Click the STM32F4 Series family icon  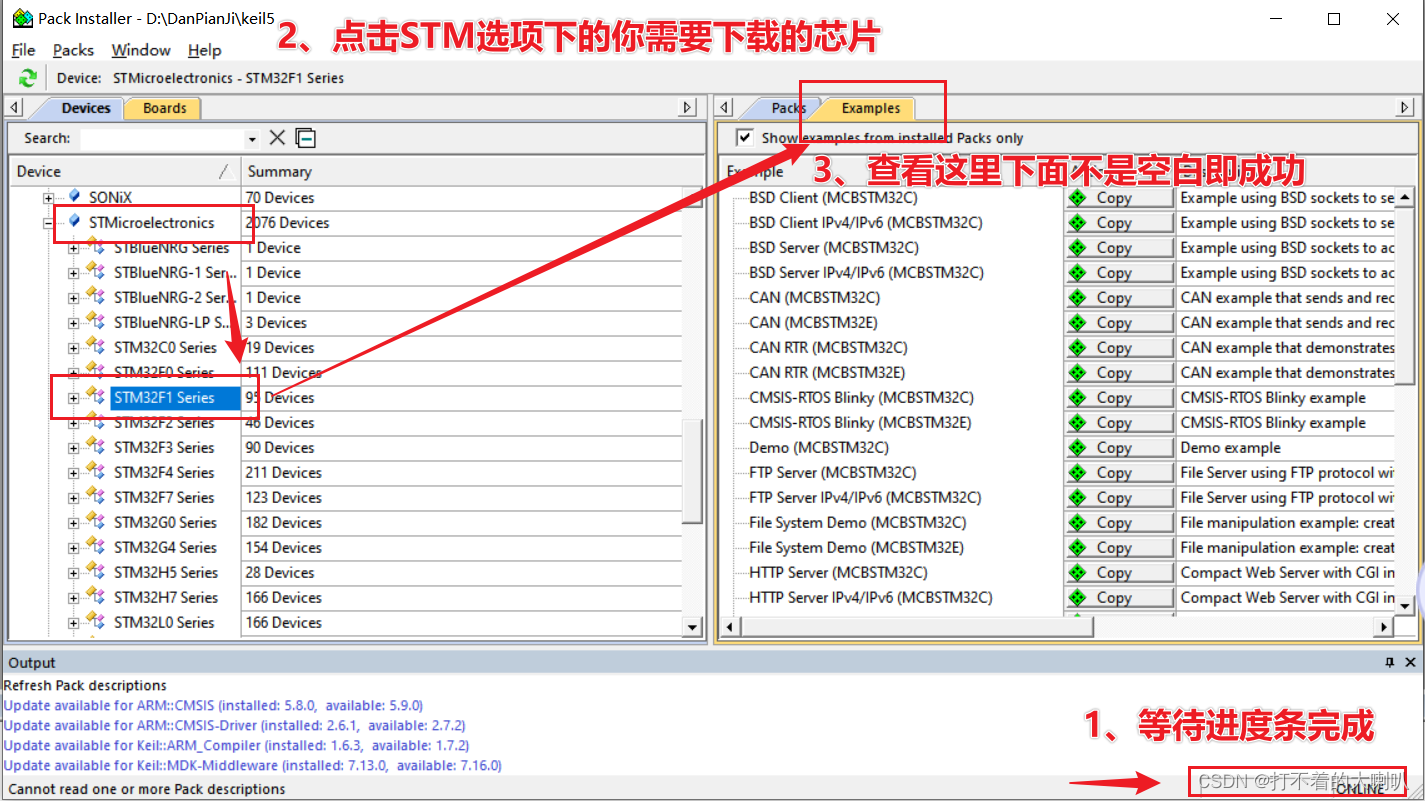coord(96,471)
